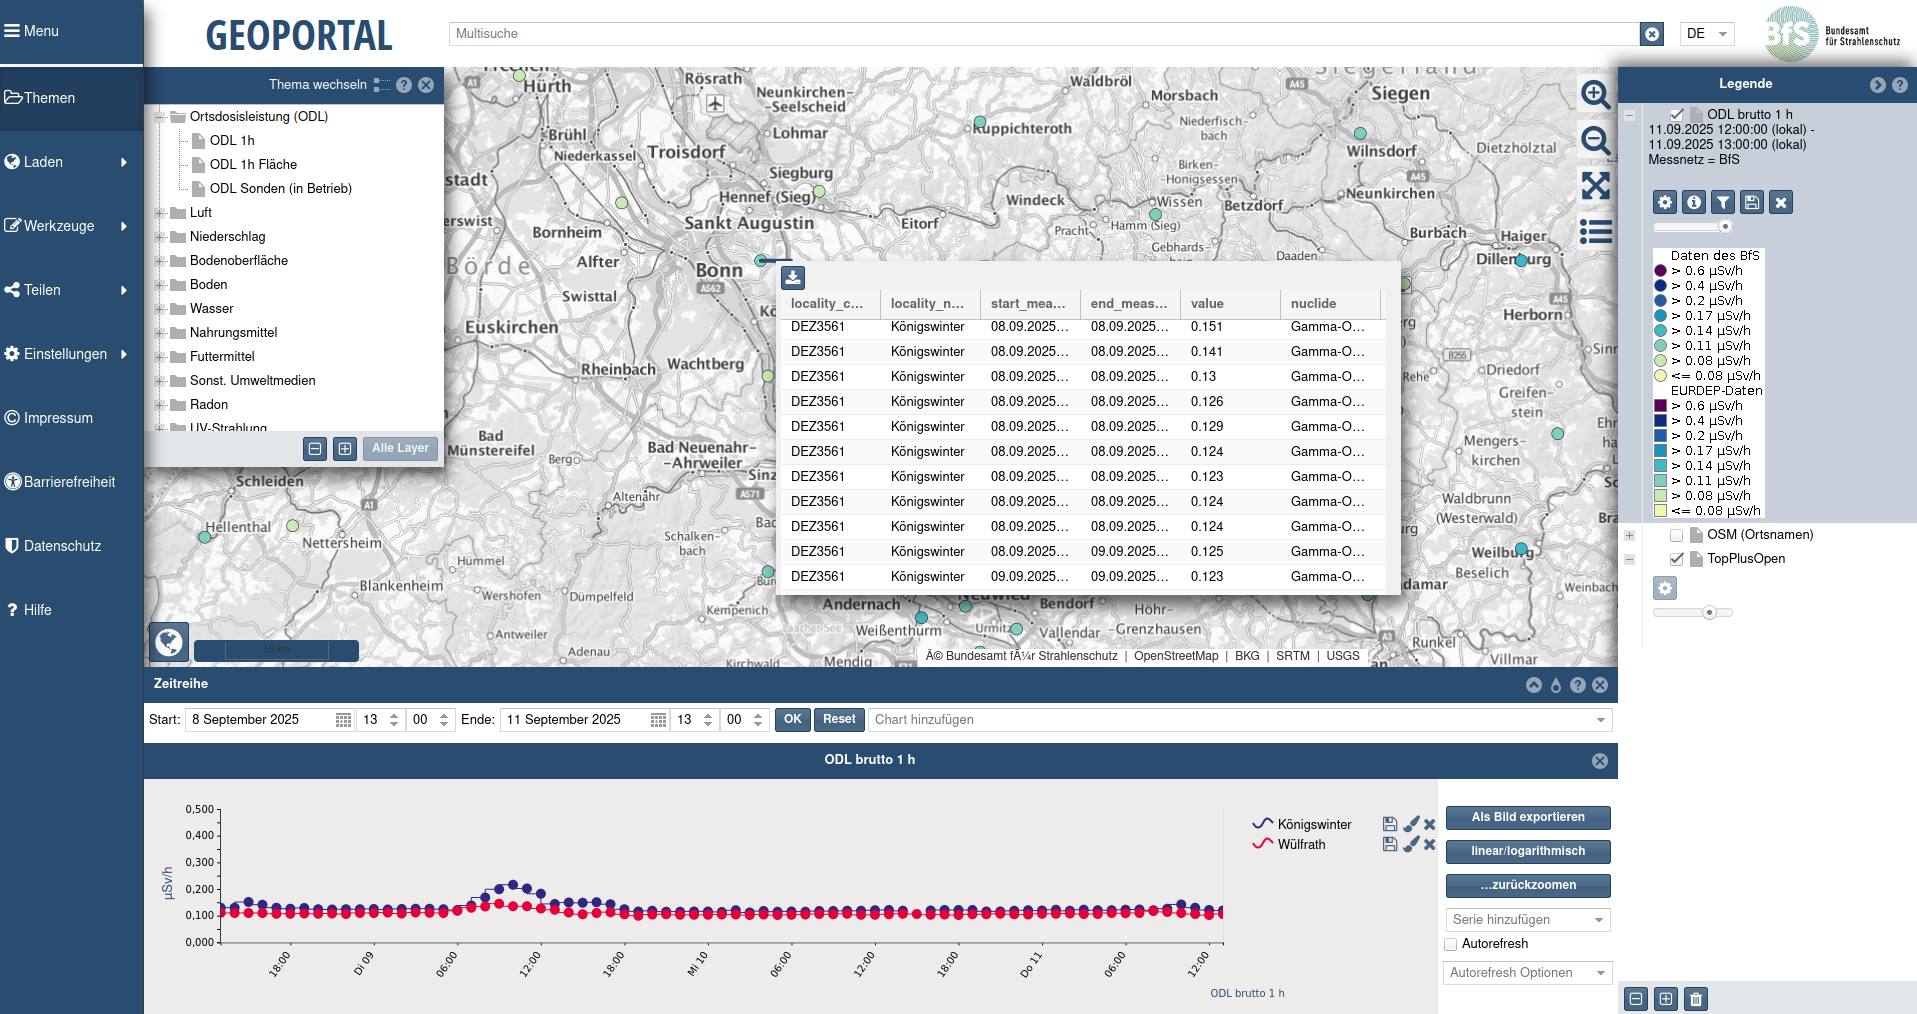Click the zoom out magnifier icon on map
The width and height of the screenshot is (1917, 1014).
coord(1595,141)
